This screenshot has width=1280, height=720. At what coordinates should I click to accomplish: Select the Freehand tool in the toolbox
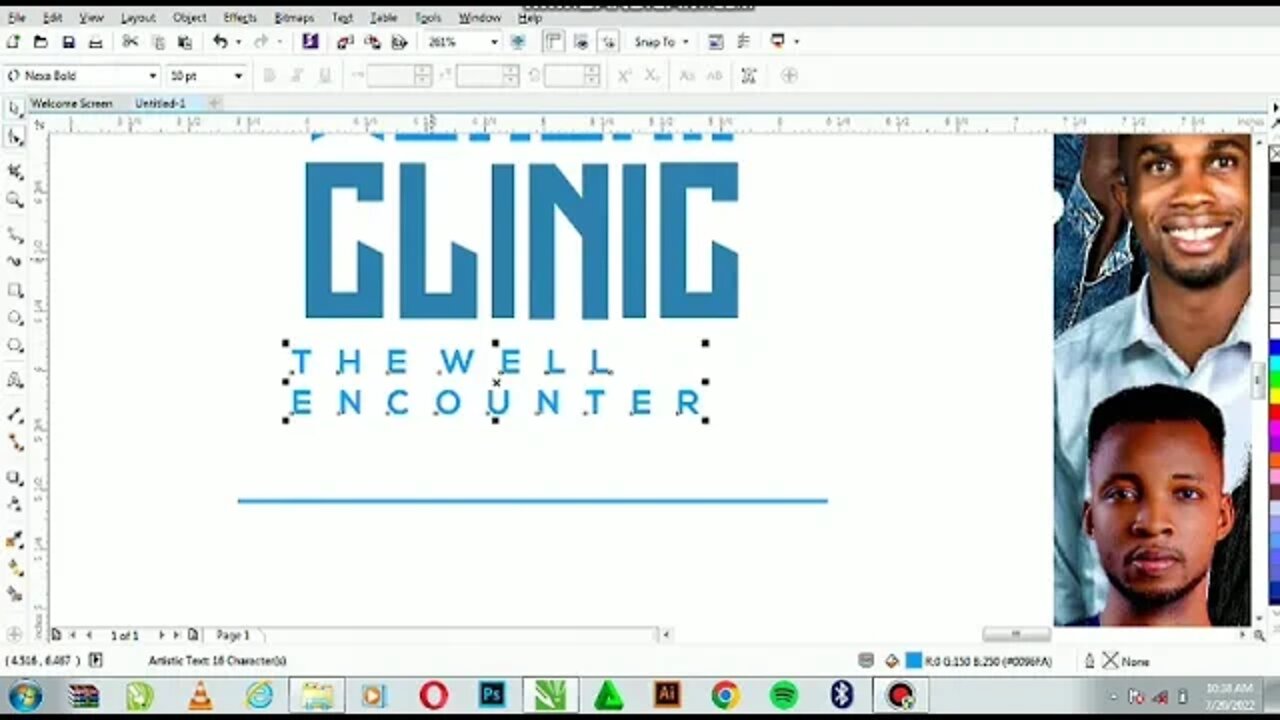coord(15,235)
